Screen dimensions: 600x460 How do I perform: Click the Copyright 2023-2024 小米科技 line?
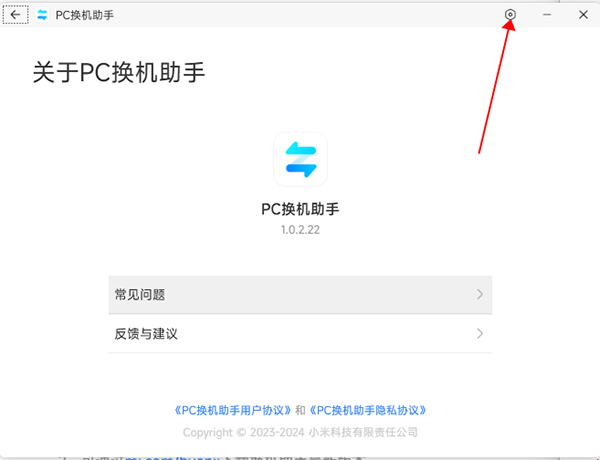click(300, 432)
